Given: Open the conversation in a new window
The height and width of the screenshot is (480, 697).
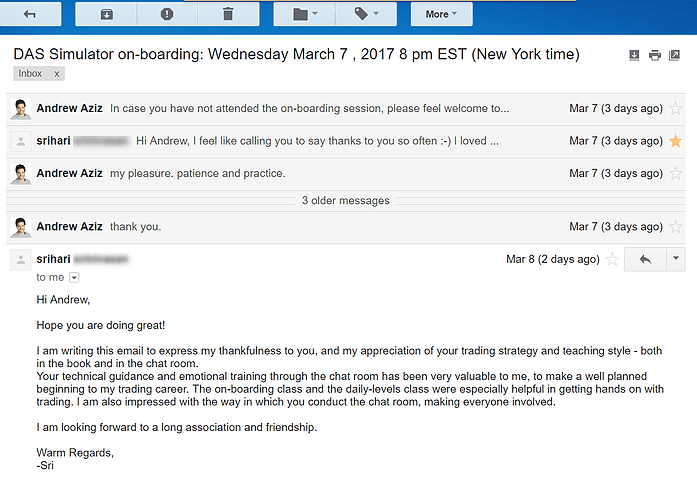Looking at the screenshot, I should pyautogui.click(x=676, y=55).
